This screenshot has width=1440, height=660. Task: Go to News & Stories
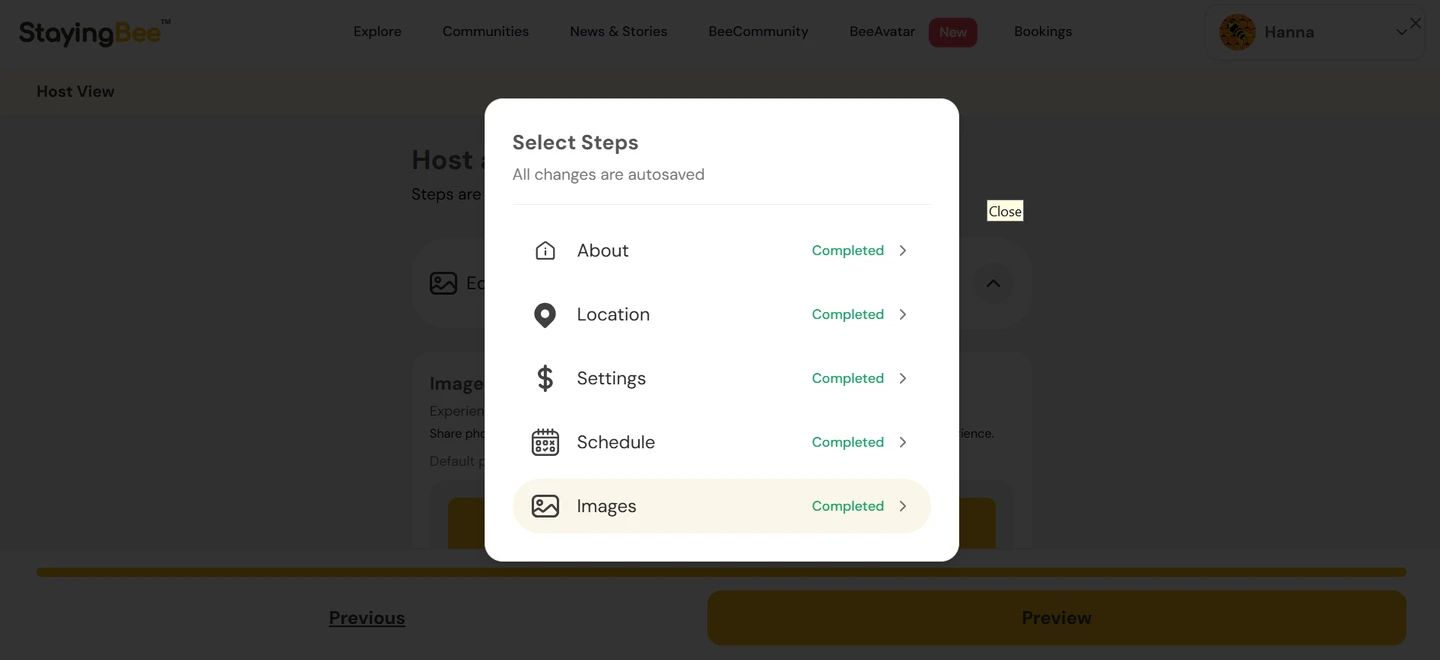(x=618, y=32)
